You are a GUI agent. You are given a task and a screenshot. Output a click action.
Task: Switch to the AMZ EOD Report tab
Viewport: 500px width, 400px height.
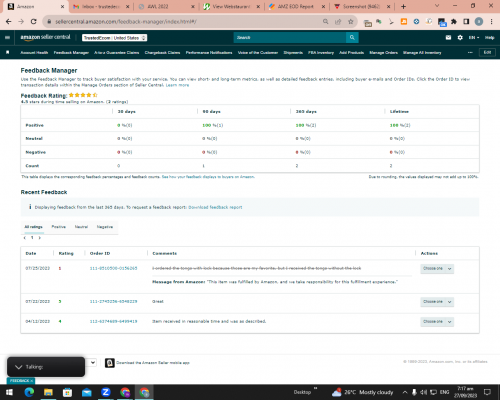296,6
